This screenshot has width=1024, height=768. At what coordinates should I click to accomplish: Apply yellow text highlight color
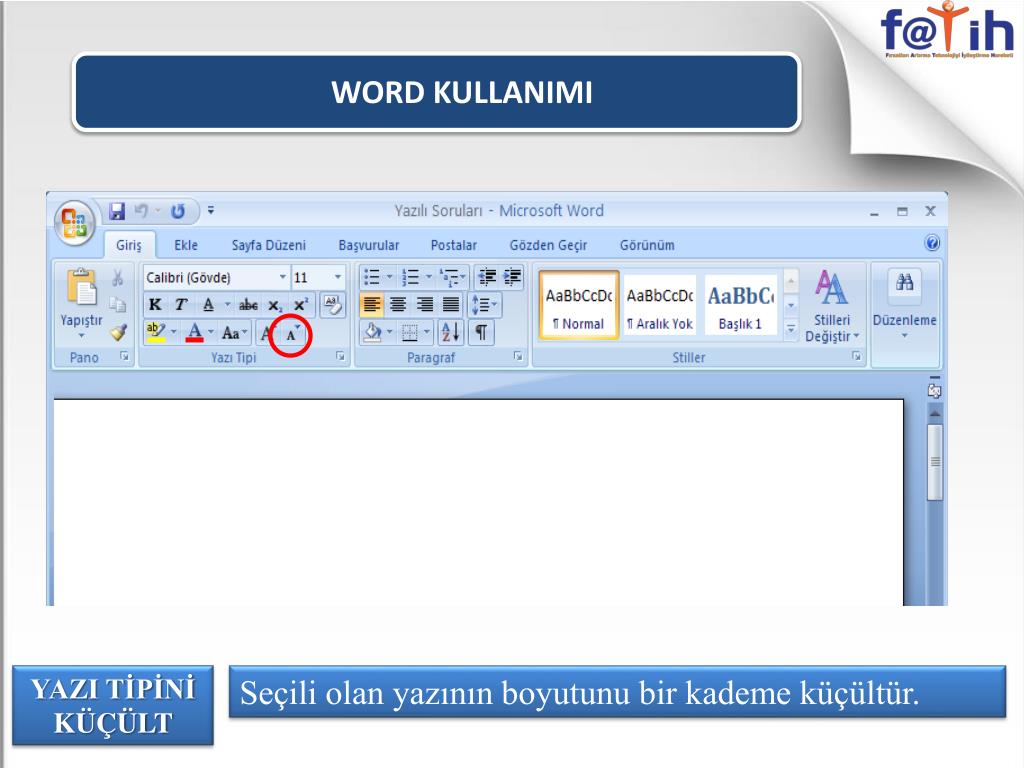(155, 332)
